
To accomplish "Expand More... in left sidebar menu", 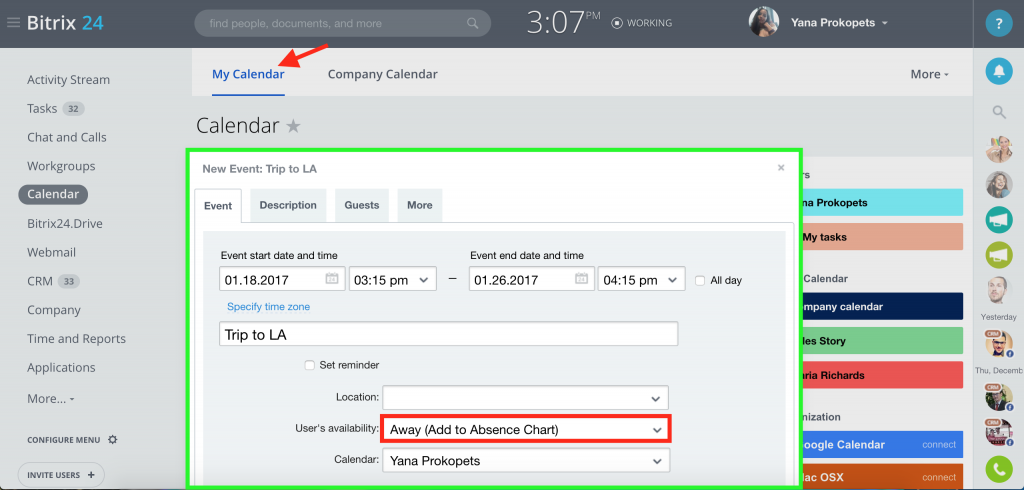I will point(50,399).
